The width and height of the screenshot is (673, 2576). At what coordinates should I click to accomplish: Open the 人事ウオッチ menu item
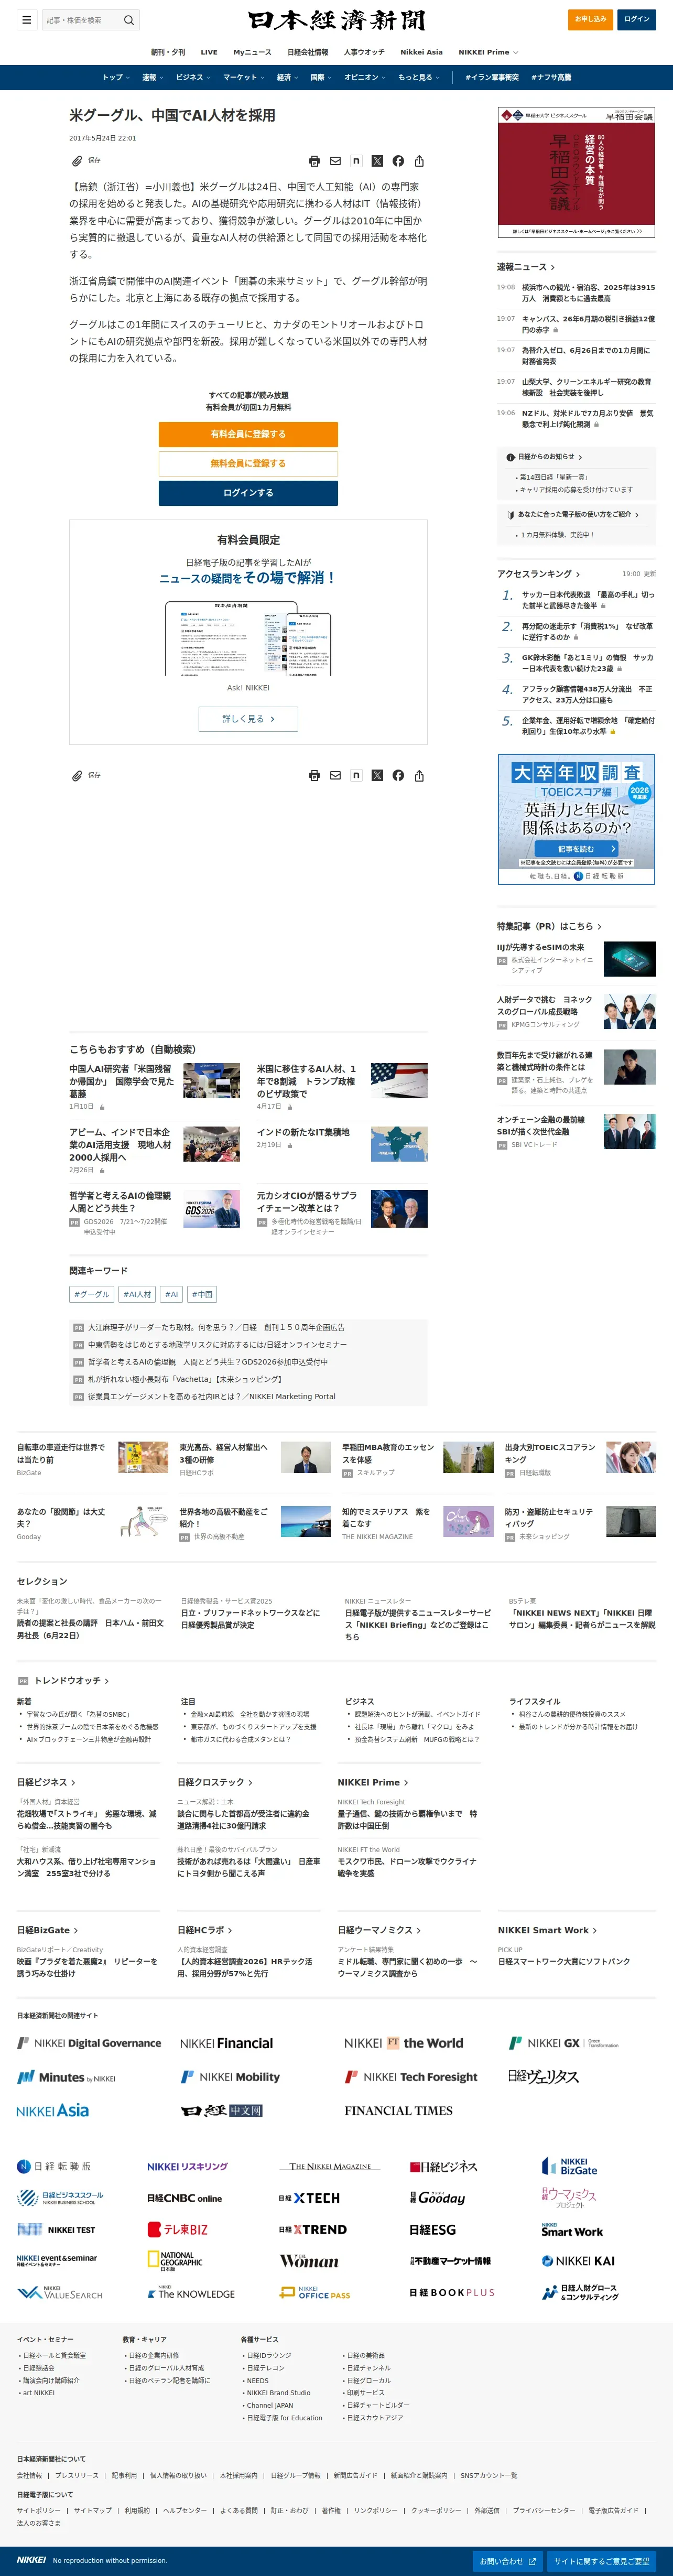364,52
